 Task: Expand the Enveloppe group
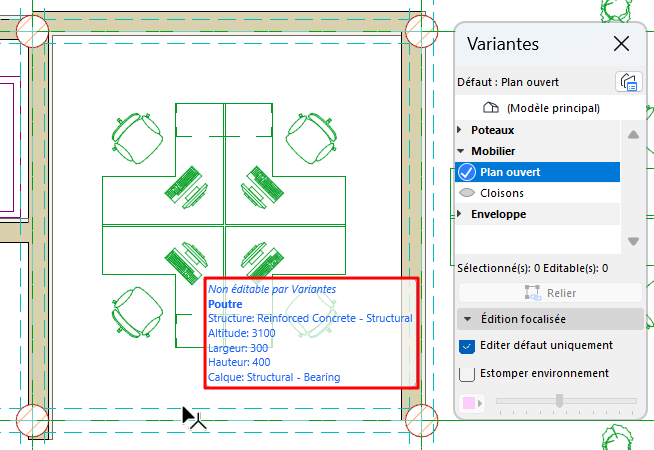[x=460, y=214]
